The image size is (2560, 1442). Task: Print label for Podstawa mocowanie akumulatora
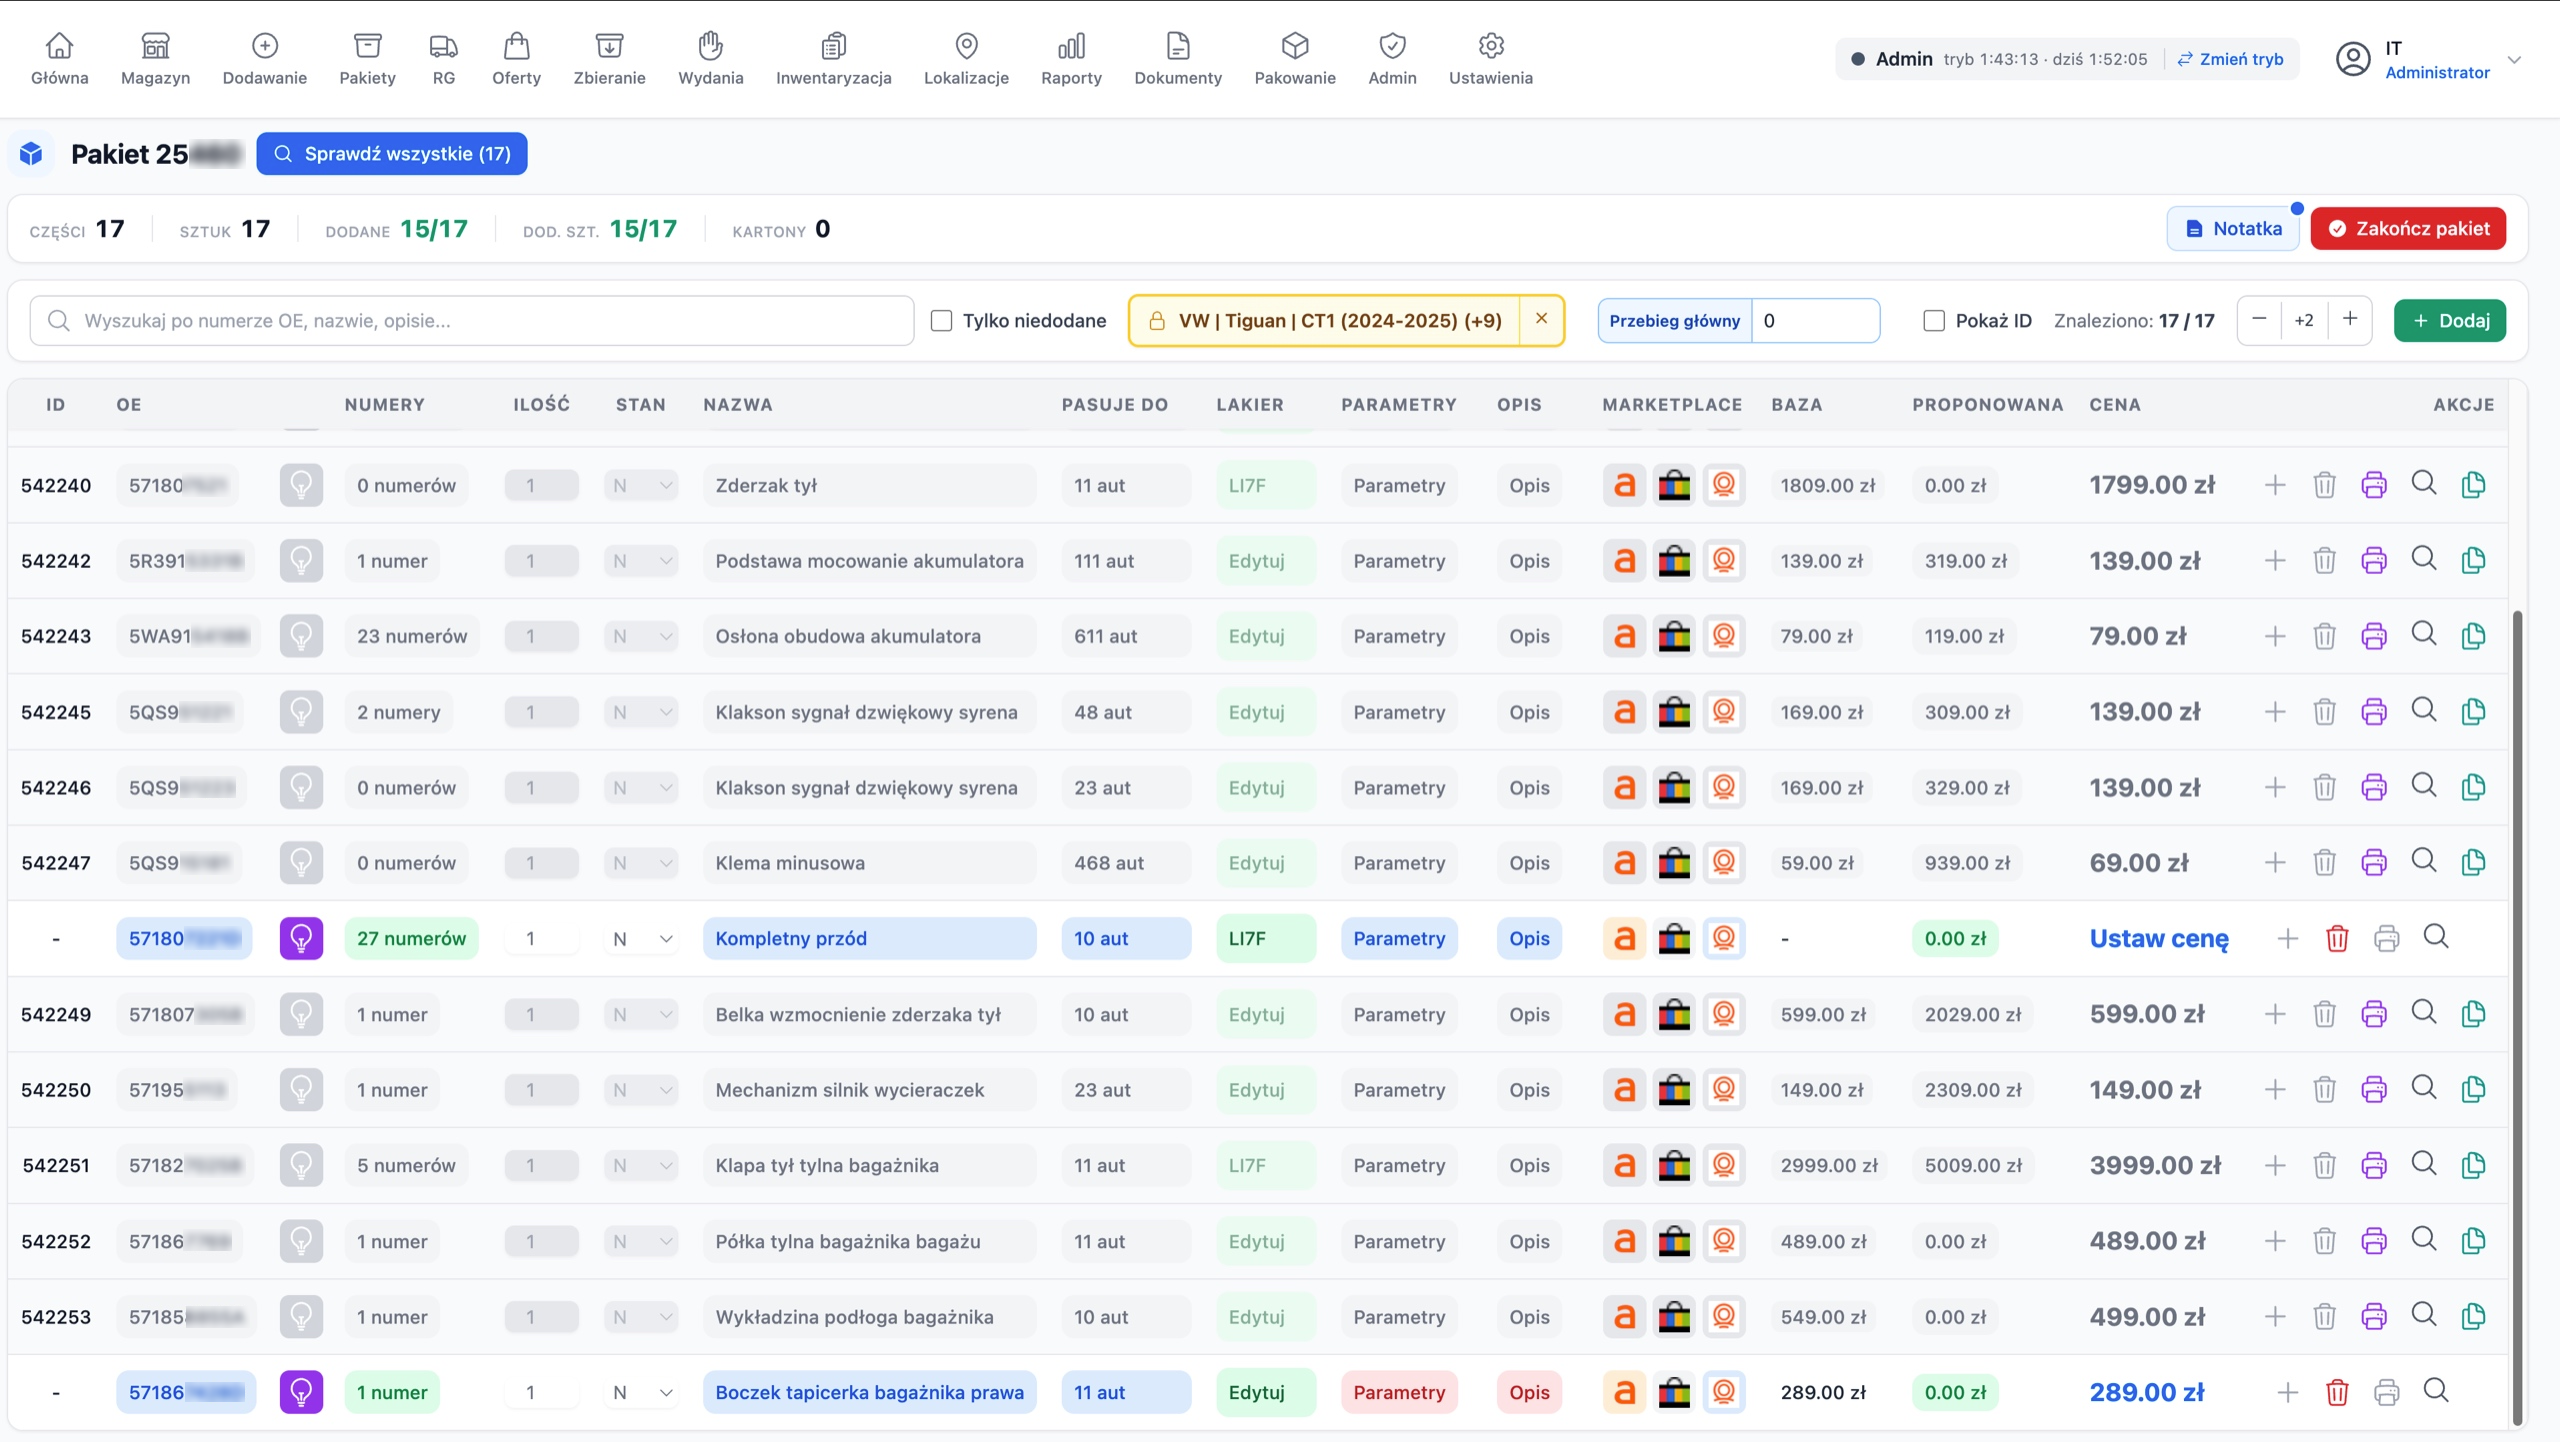click(x=2374, y=560)
